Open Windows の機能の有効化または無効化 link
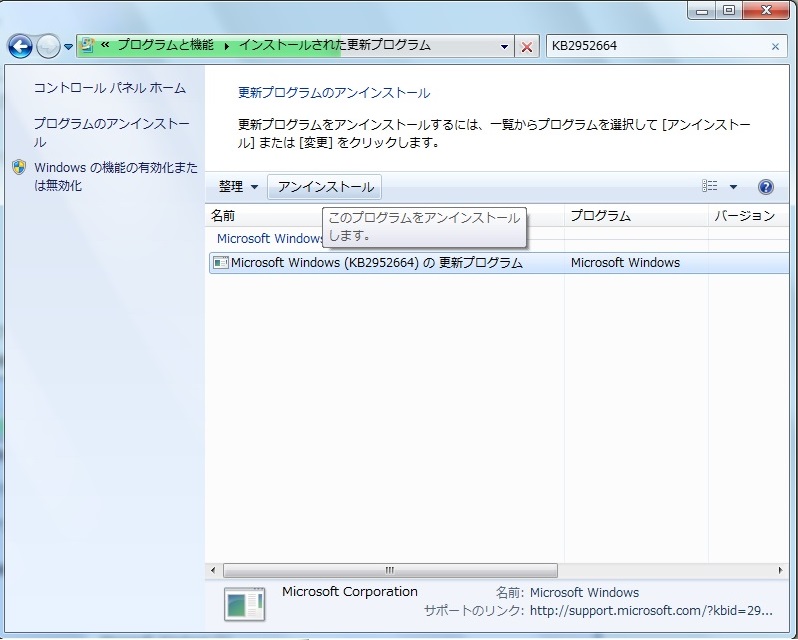This screenshot has height=640, width=798. (116, 177)
